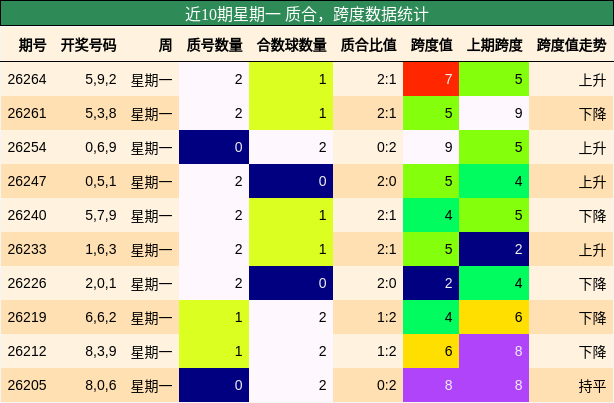Select period number 26261
This screenshot has height=403, width=614.
tap(27, 114)
